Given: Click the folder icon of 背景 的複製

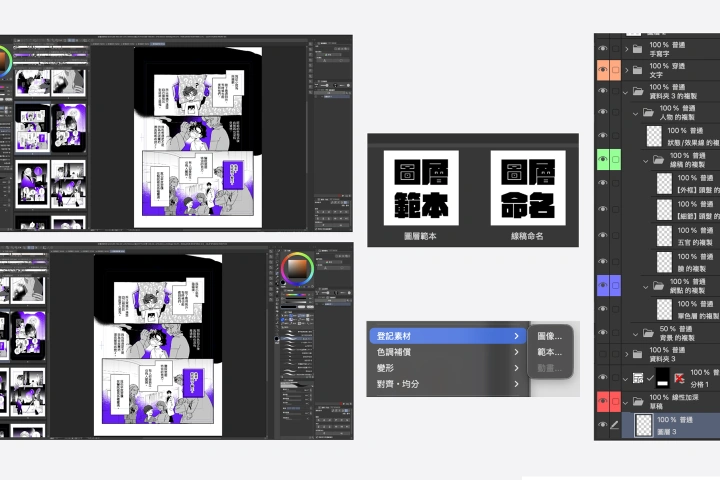Looking at the screenshot, I should click(648, 333).
